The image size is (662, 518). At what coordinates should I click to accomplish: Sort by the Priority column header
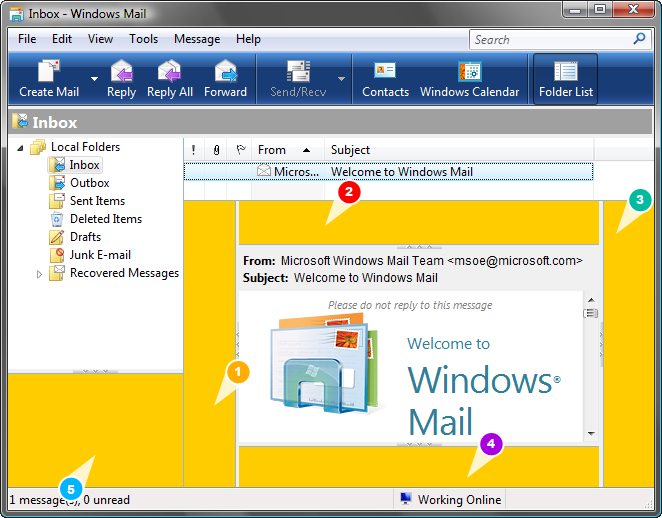tap(193, 150)
